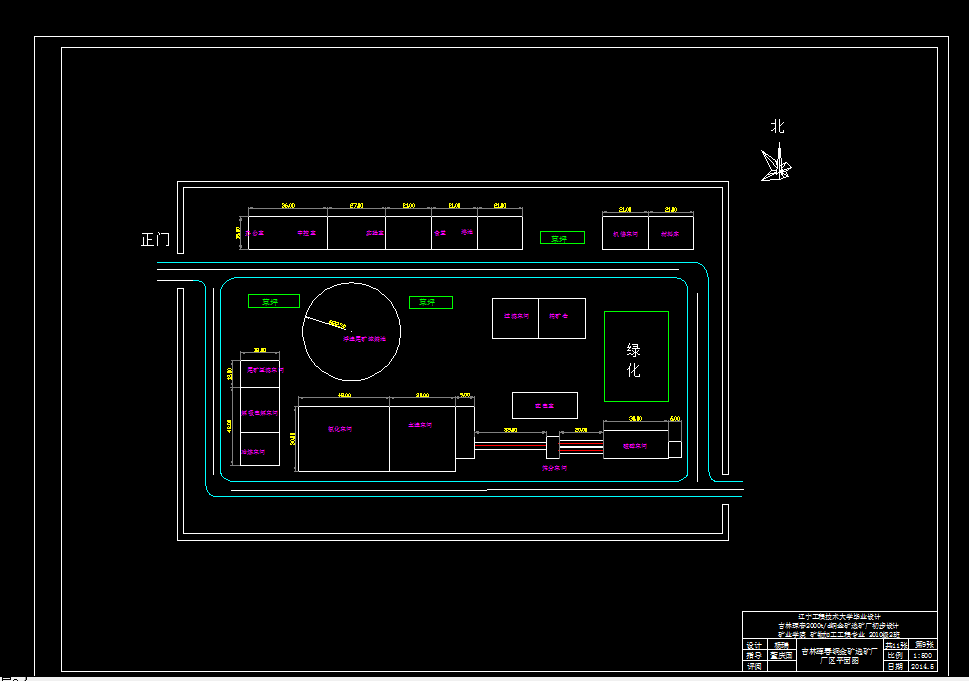Select the 日期 date label cell

pyautogui.click(x=896, y=666)
